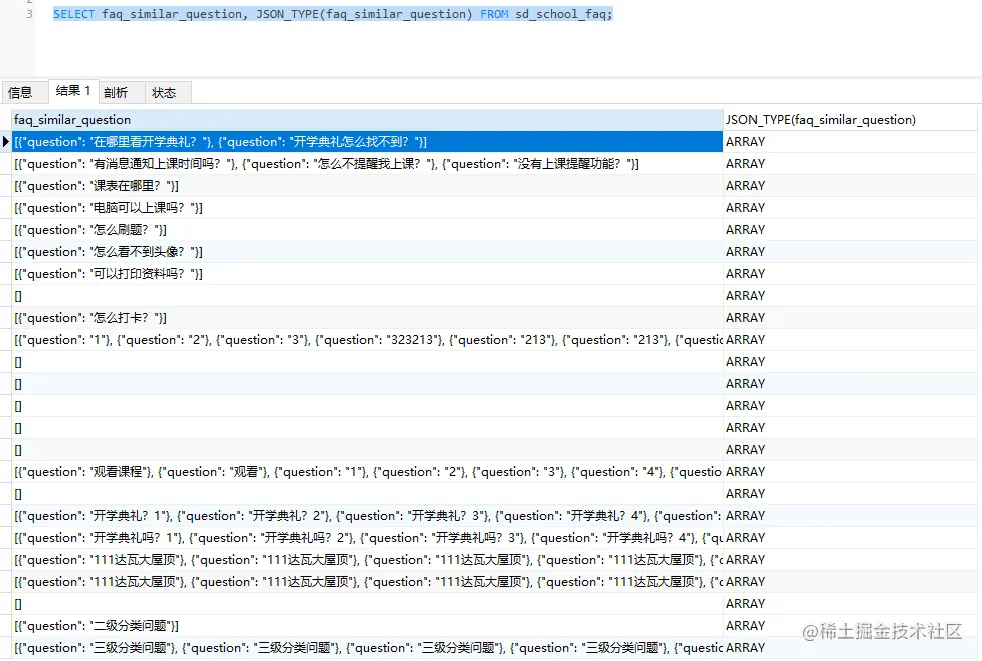Click ARRAY cell in the 二级分类问题 row

[850, 626]
